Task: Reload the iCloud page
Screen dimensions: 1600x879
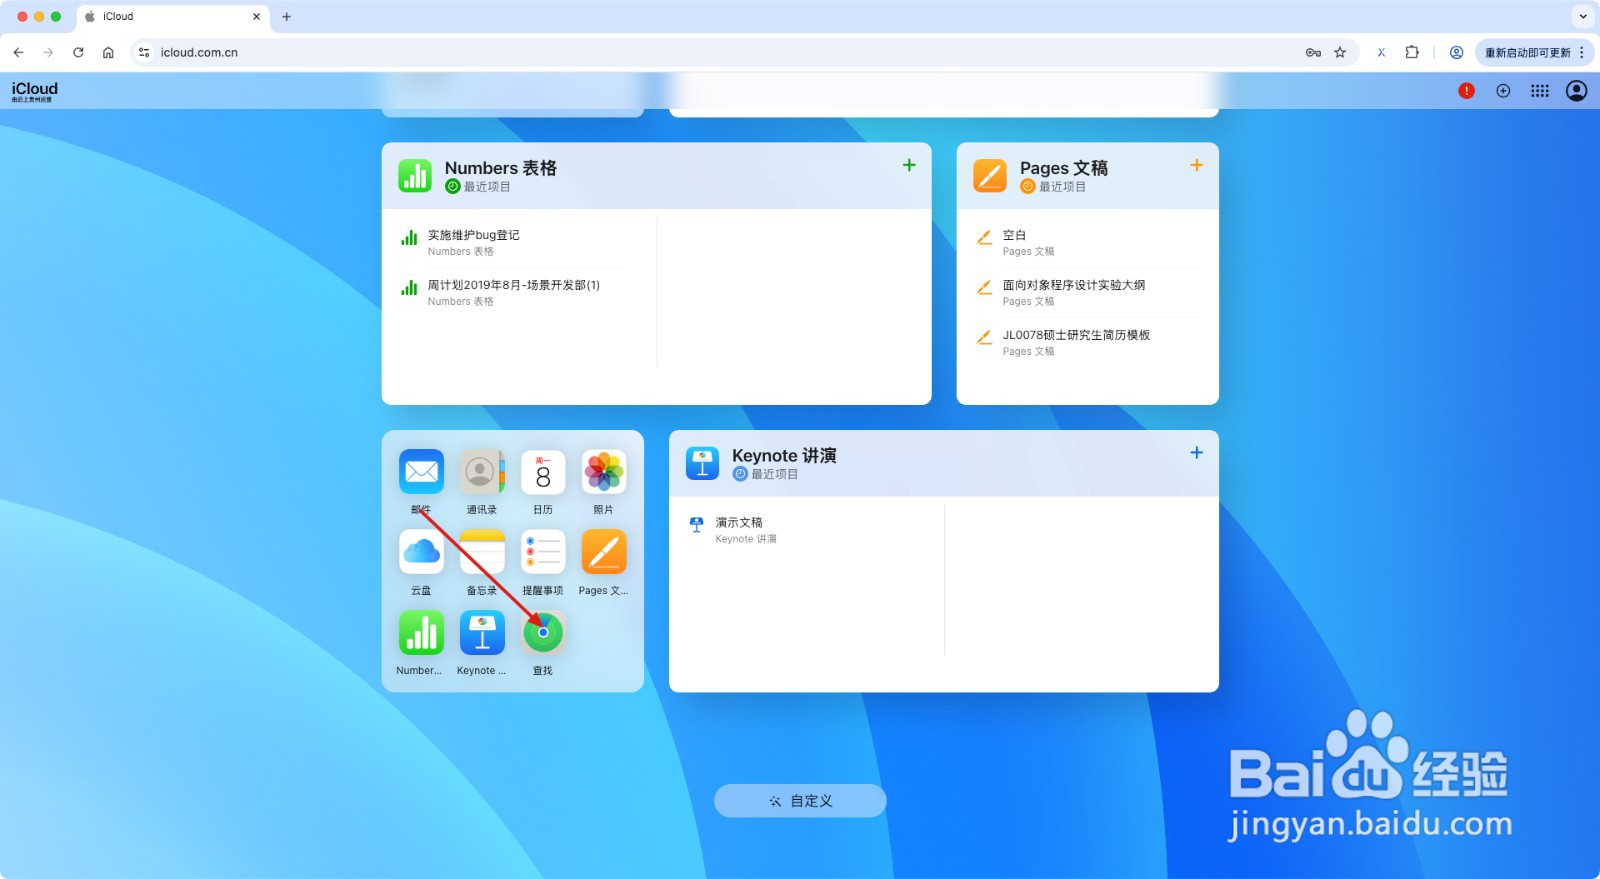Action: 78,52
